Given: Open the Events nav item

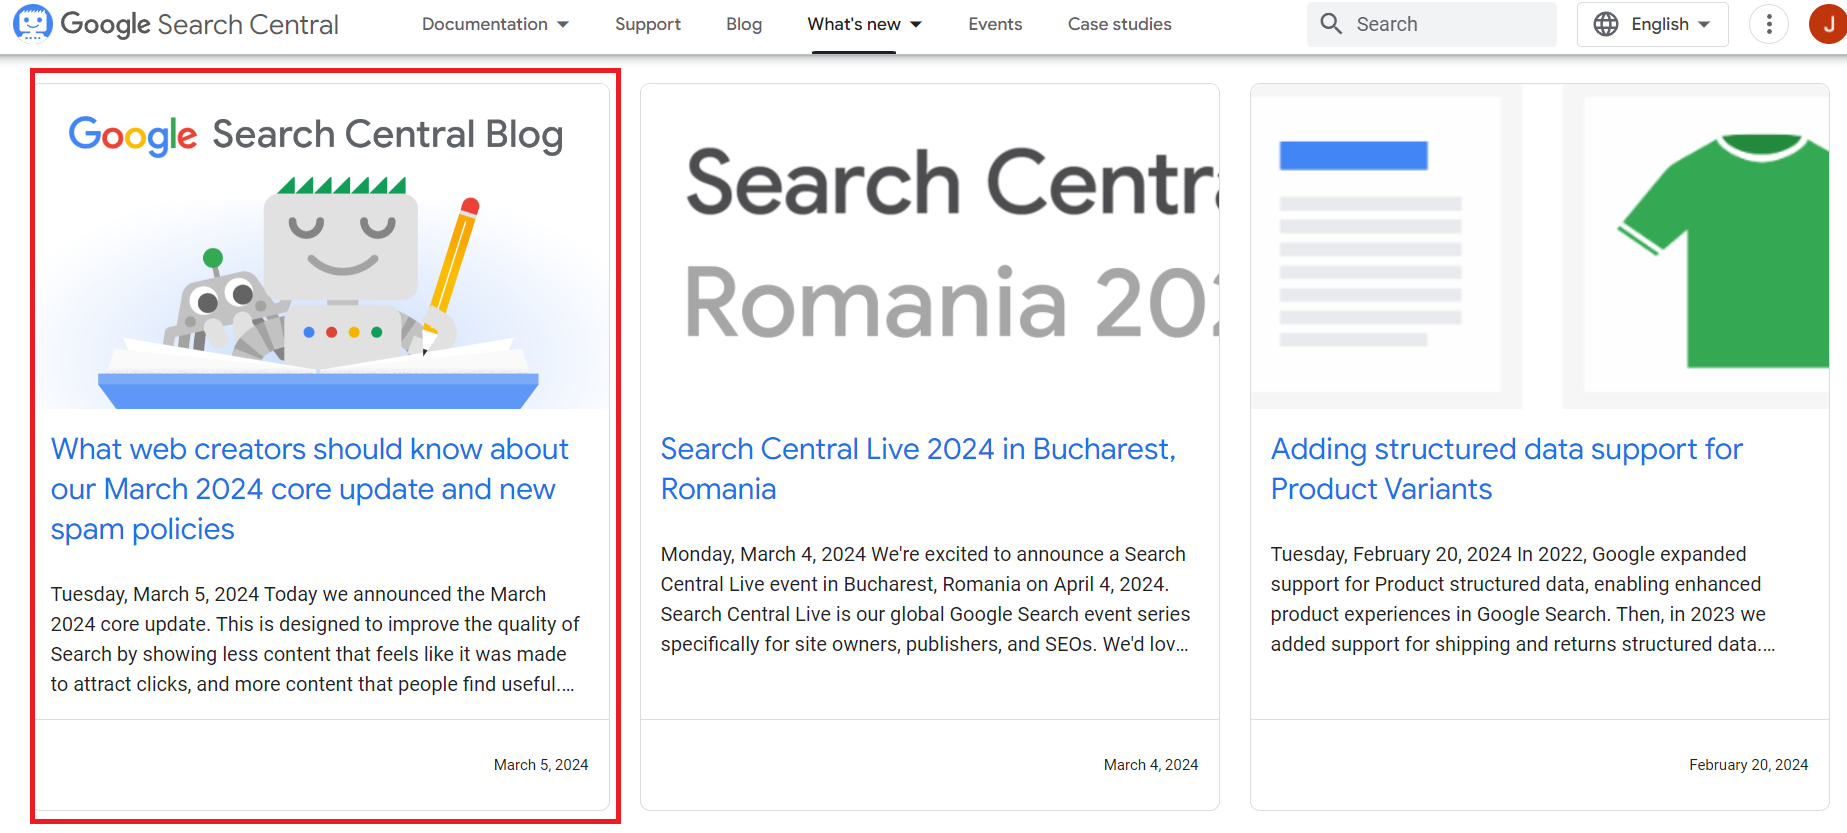Looking at the screenshot, I should coord(995,24).
